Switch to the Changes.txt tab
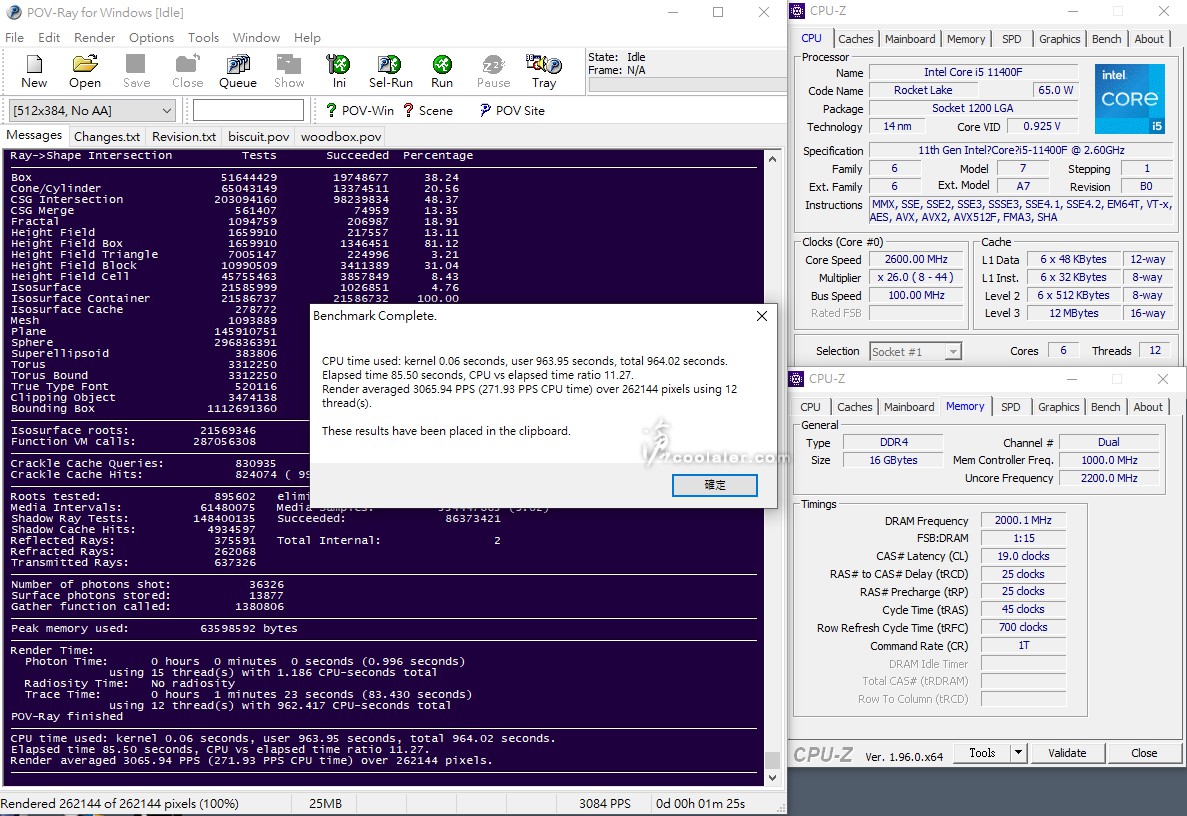Screen dimensions: 1187x816 coord(107,137)
